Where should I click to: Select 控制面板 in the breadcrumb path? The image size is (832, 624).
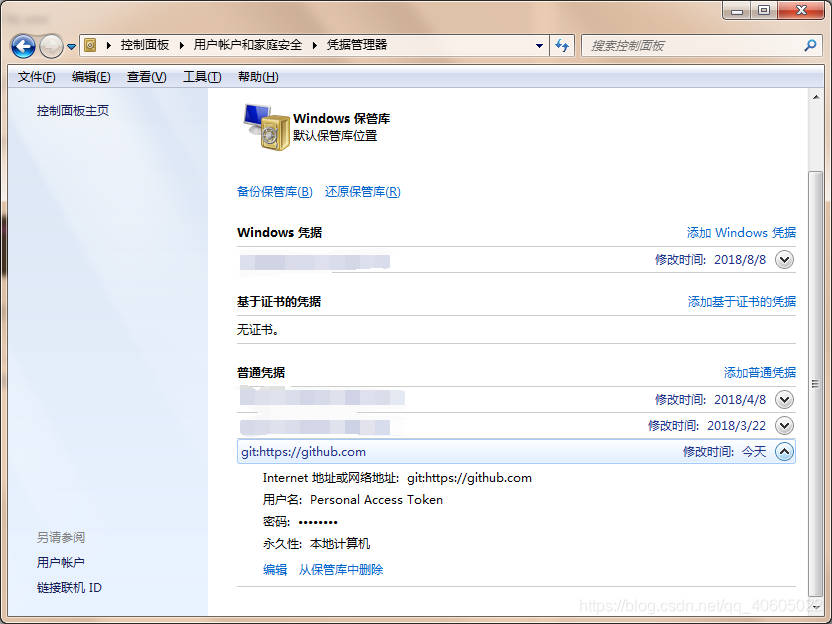(x=144, y=45)
